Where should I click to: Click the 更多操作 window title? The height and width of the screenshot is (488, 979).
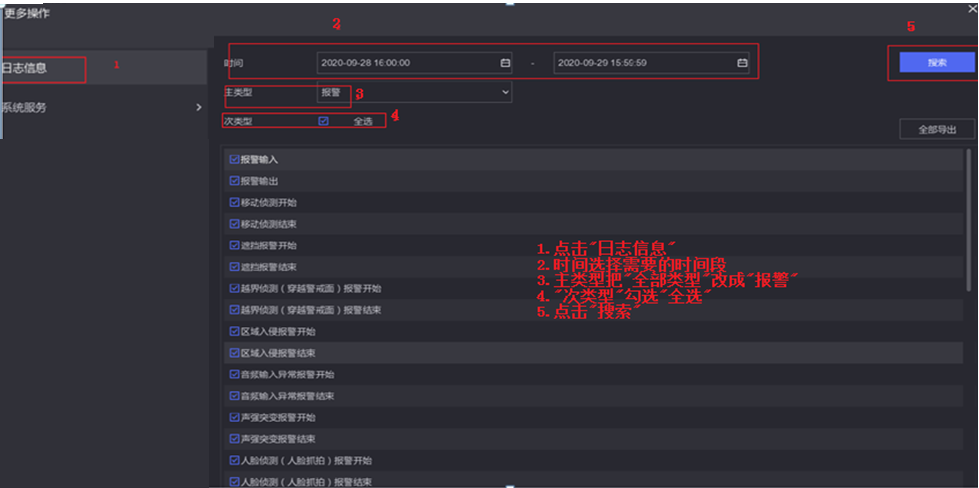coord(26,14)
